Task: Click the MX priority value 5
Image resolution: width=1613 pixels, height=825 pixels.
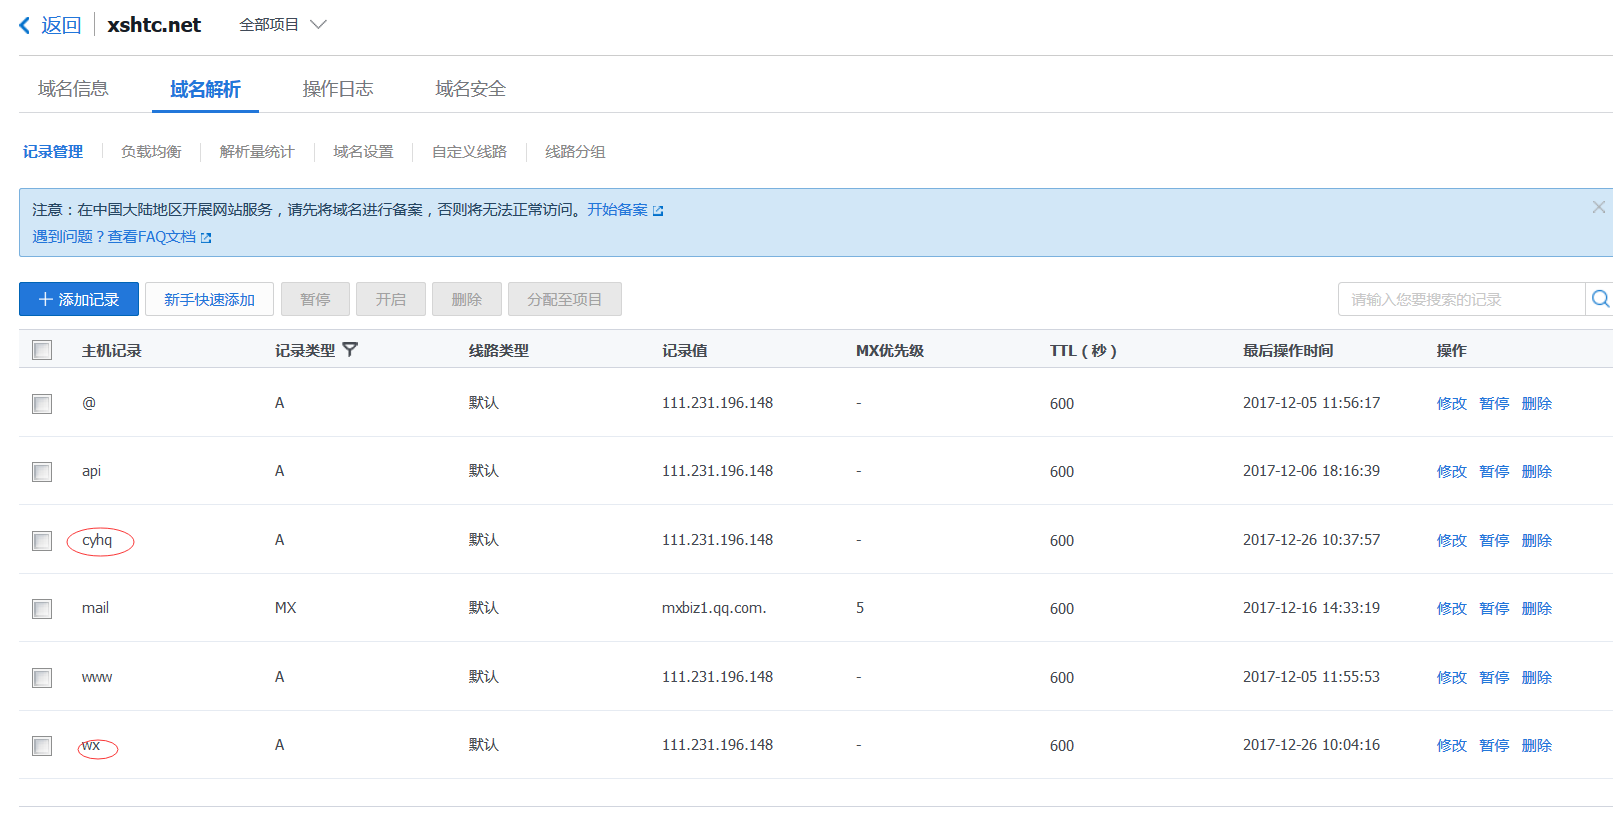Action: 859,608
